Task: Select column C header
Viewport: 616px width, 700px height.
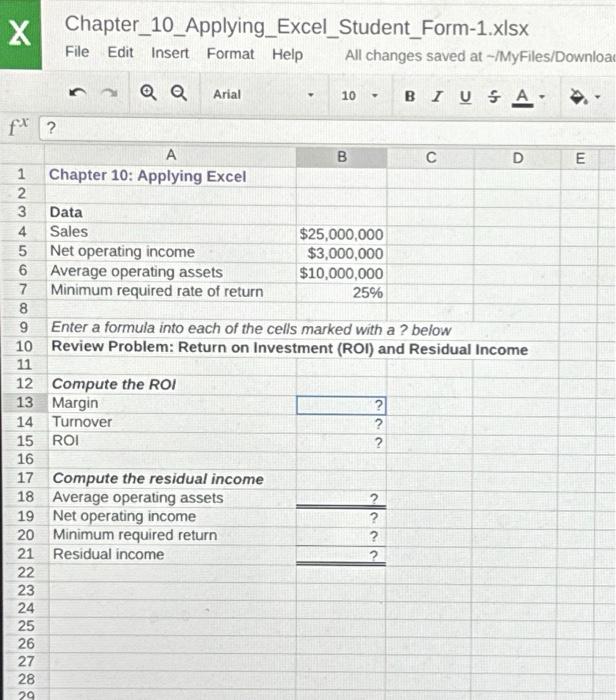Action: (x=431, y=158)
